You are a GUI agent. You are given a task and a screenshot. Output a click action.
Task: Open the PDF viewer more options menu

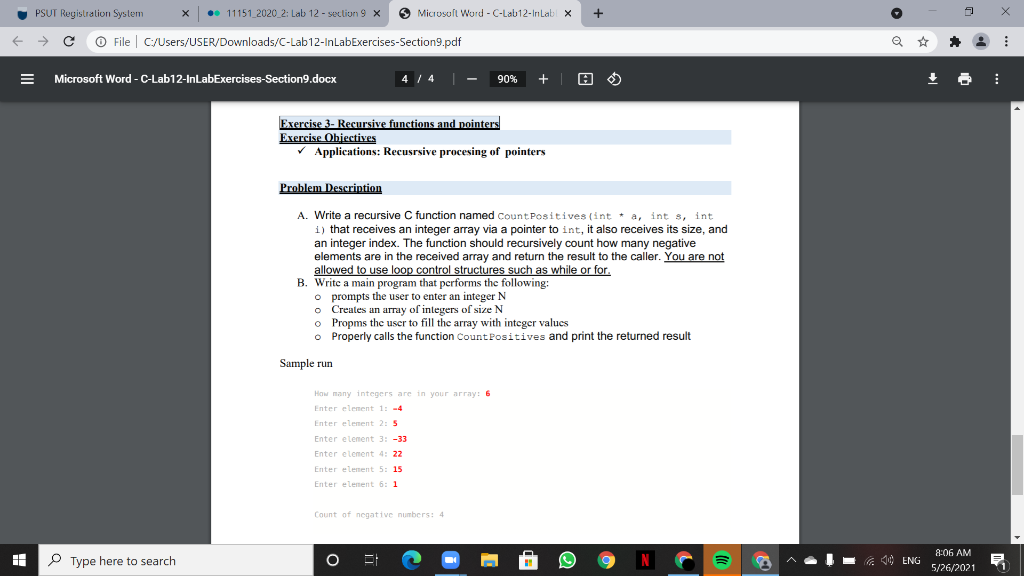(x=997, y=79)
